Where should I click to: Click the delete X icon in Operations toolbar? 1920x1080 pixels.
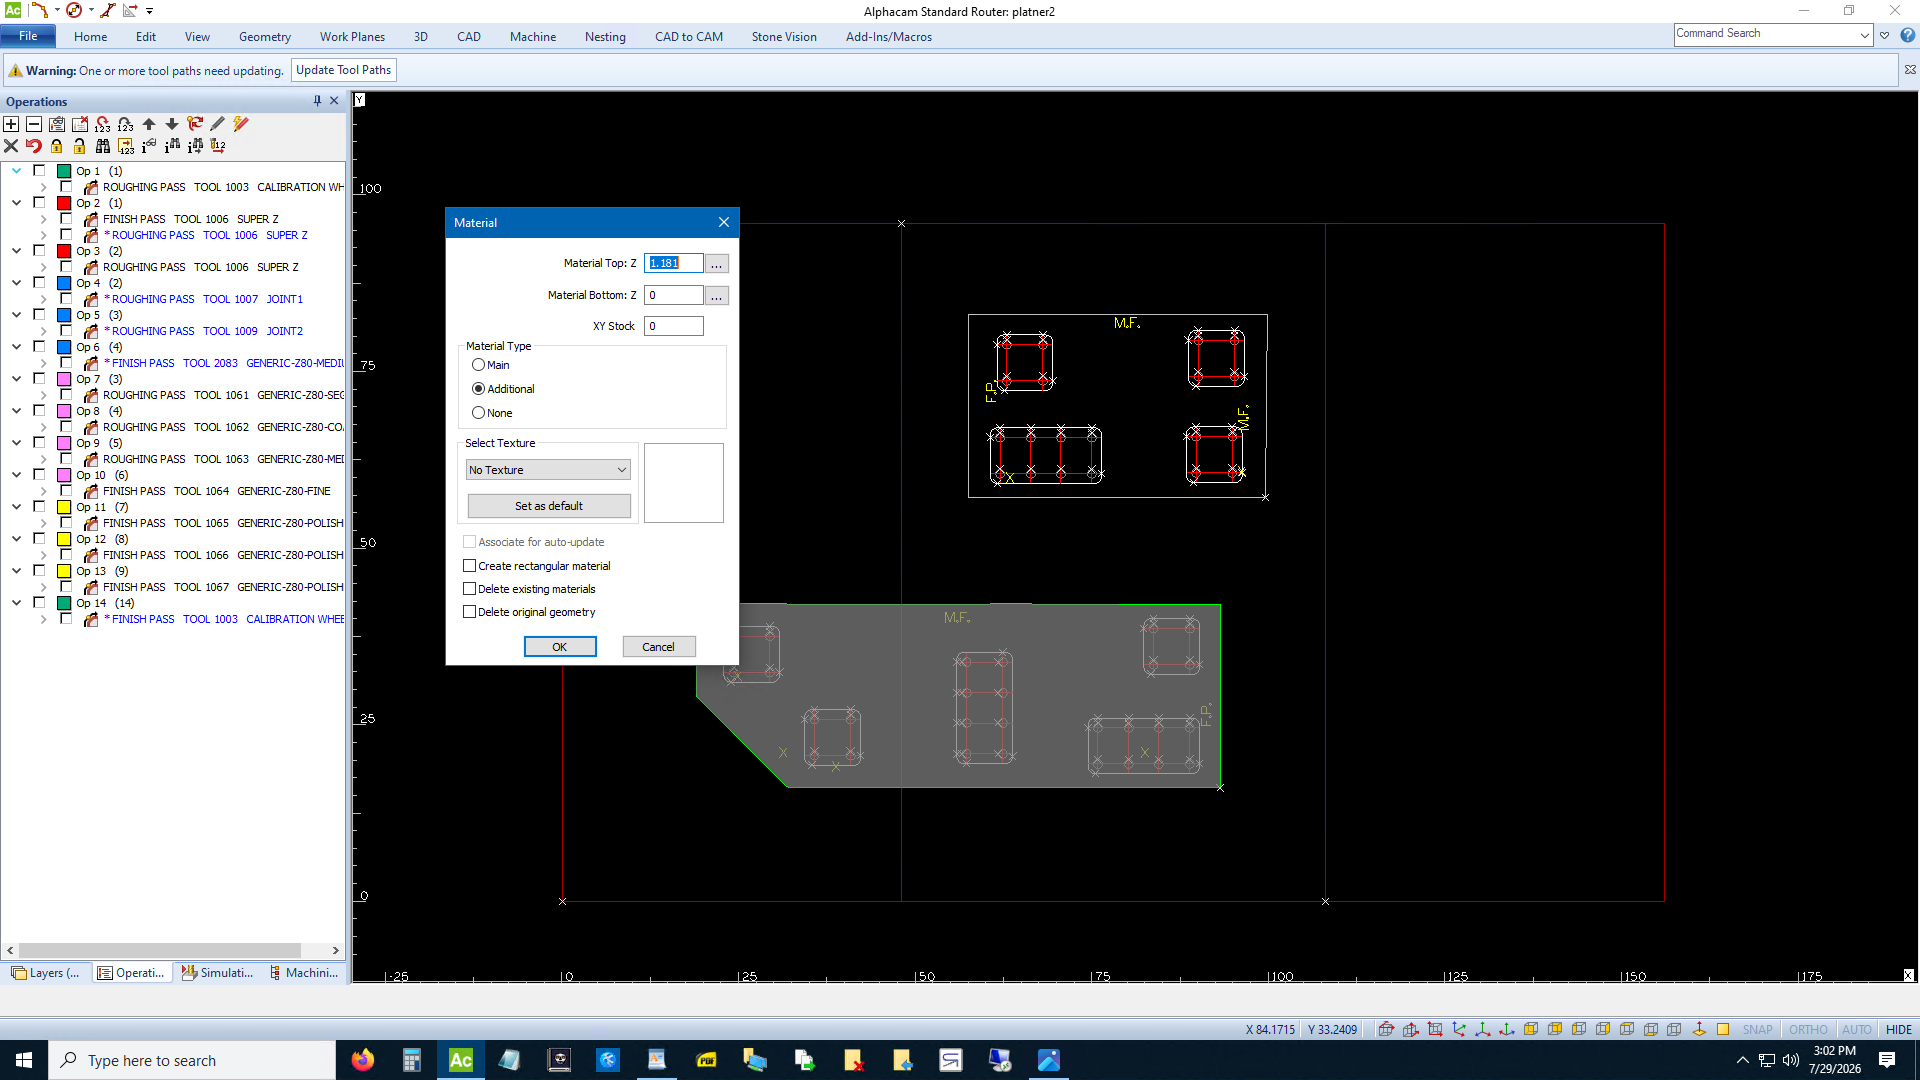click(x=11, y=146)
